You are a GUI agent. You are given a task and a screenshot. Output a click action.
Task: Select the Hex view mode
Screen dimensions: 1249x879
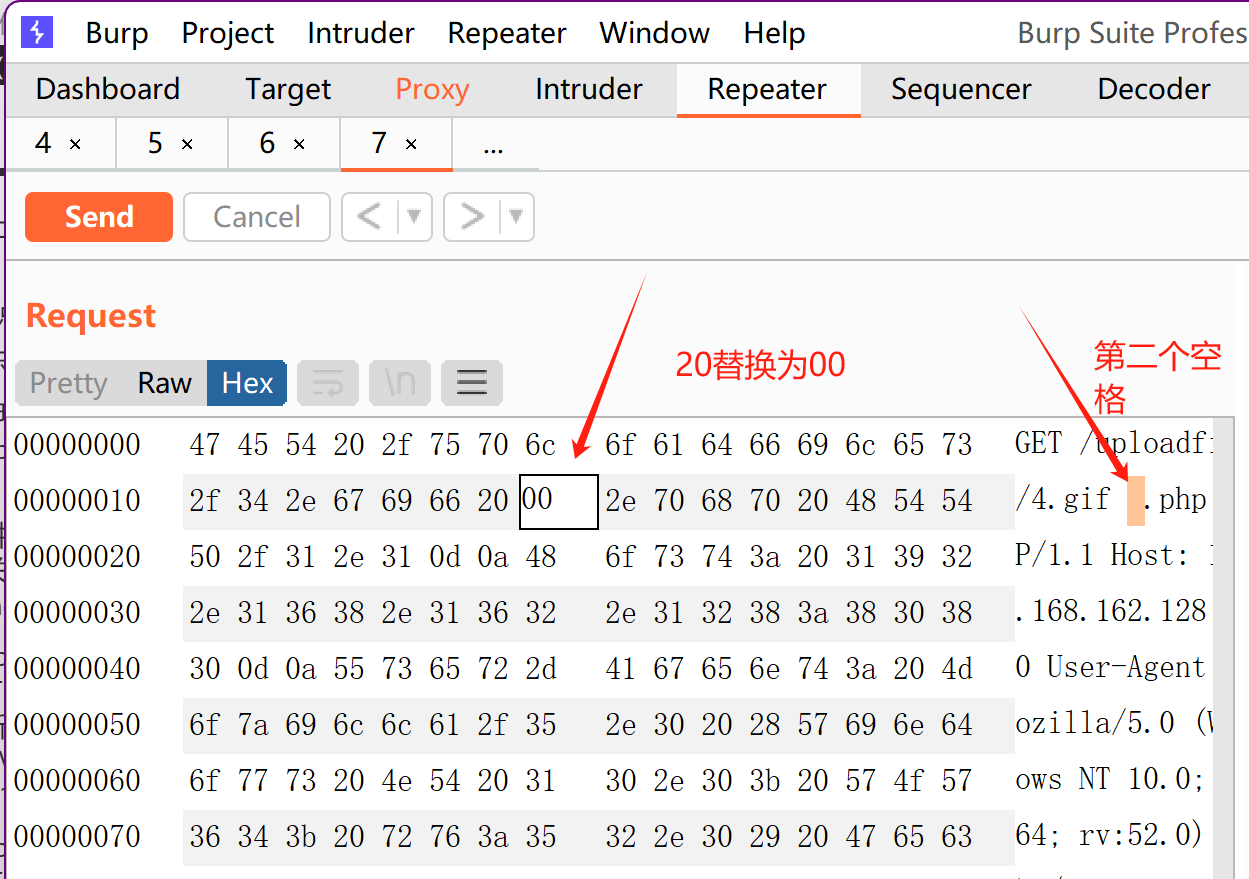(x=247, y=383)
